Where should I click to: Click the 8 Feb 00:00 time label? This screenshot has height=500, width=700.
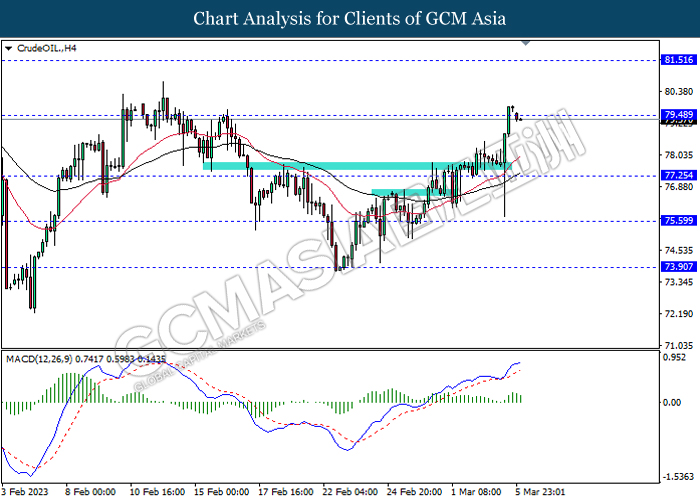click(90, 492)
